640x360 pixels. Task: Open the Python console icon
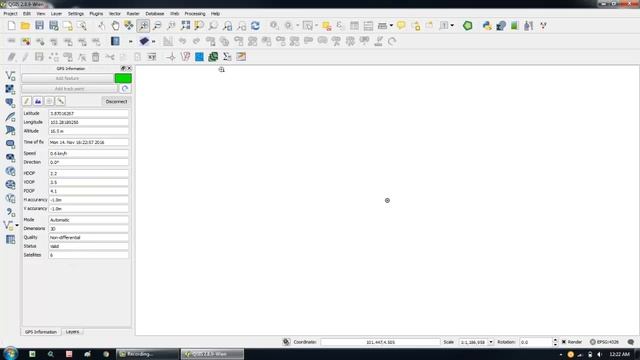(487, 26)
